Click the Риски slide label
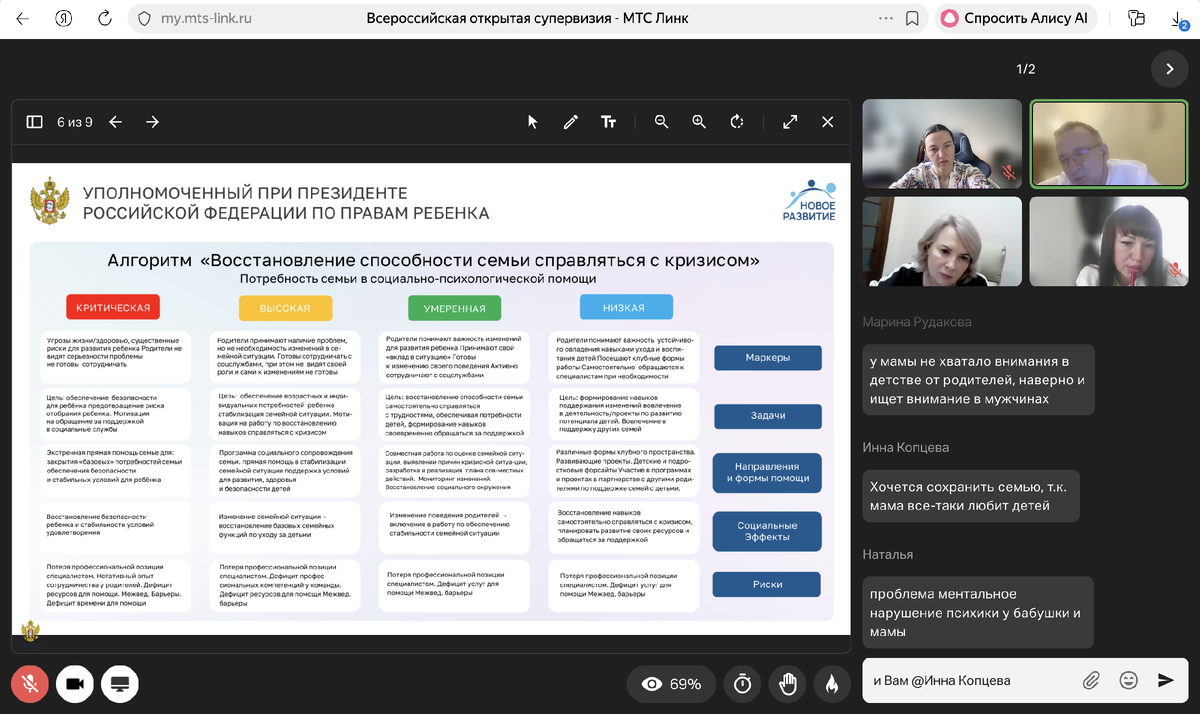 pos(768,584)
